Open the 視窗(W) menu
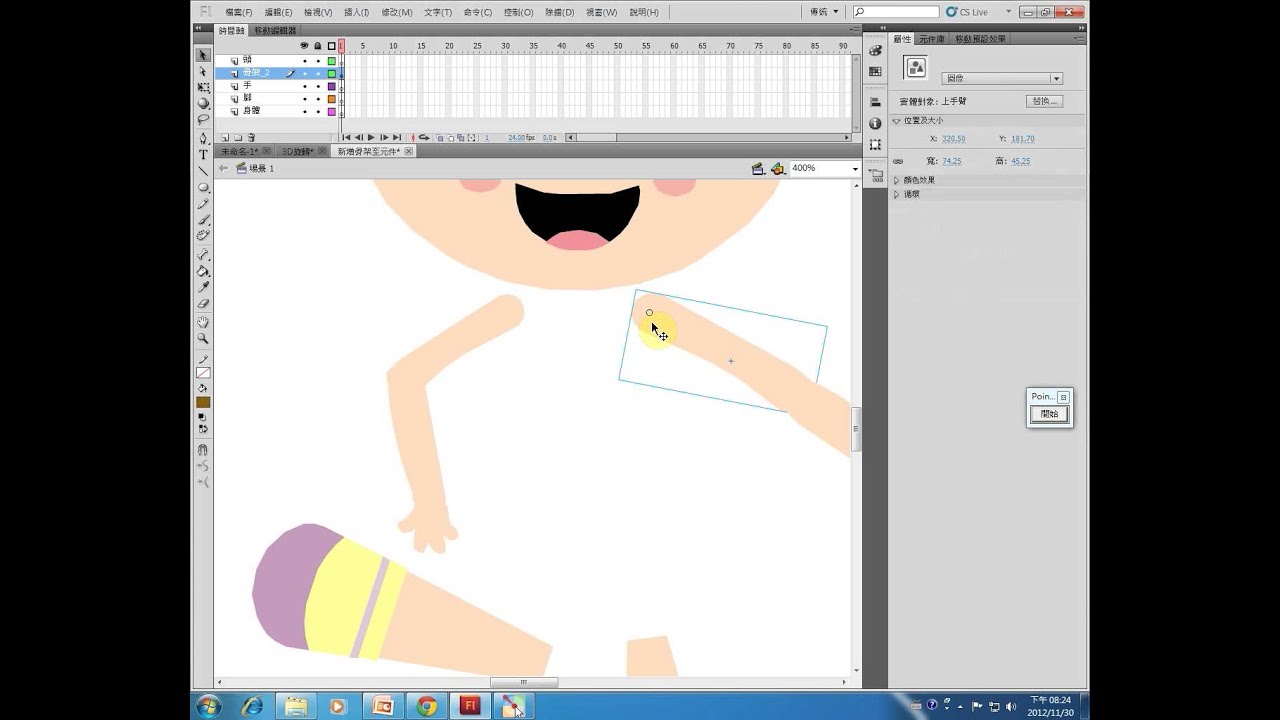This screenshot has height=720, width=1280. [601, 12]
